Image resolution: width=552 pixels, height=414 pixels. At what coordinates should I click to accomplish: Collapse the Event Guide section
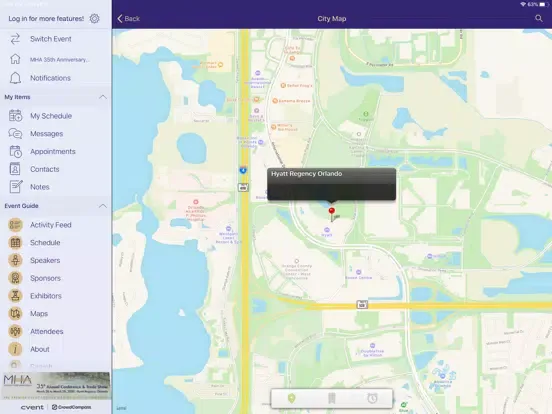[102, 206]
